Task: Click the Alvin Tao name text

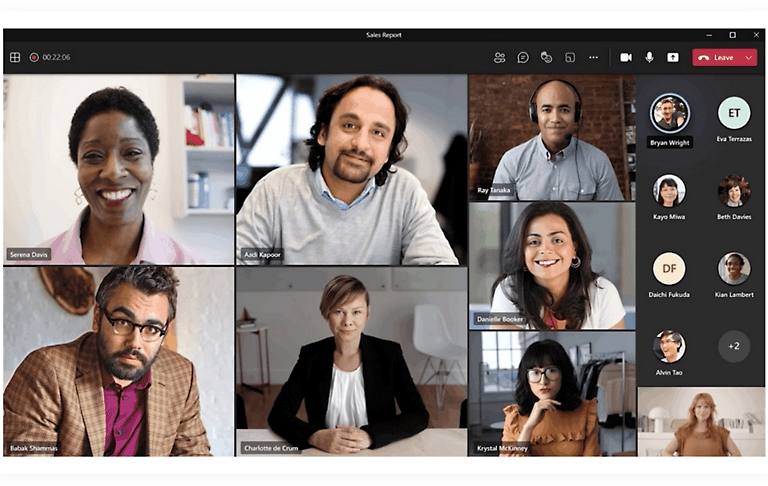Action: point(669,372)
